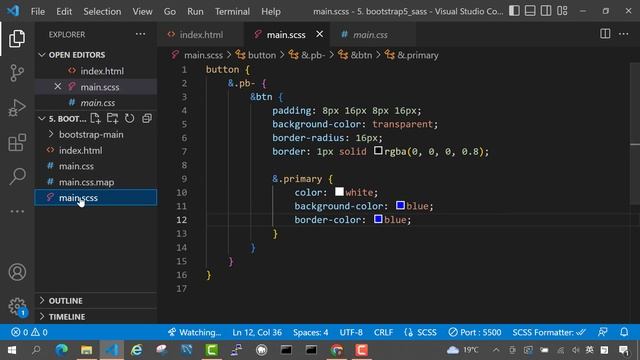640x360 pixels.
Task: Click SCSS Formatter status item
Action: (549, 332)
